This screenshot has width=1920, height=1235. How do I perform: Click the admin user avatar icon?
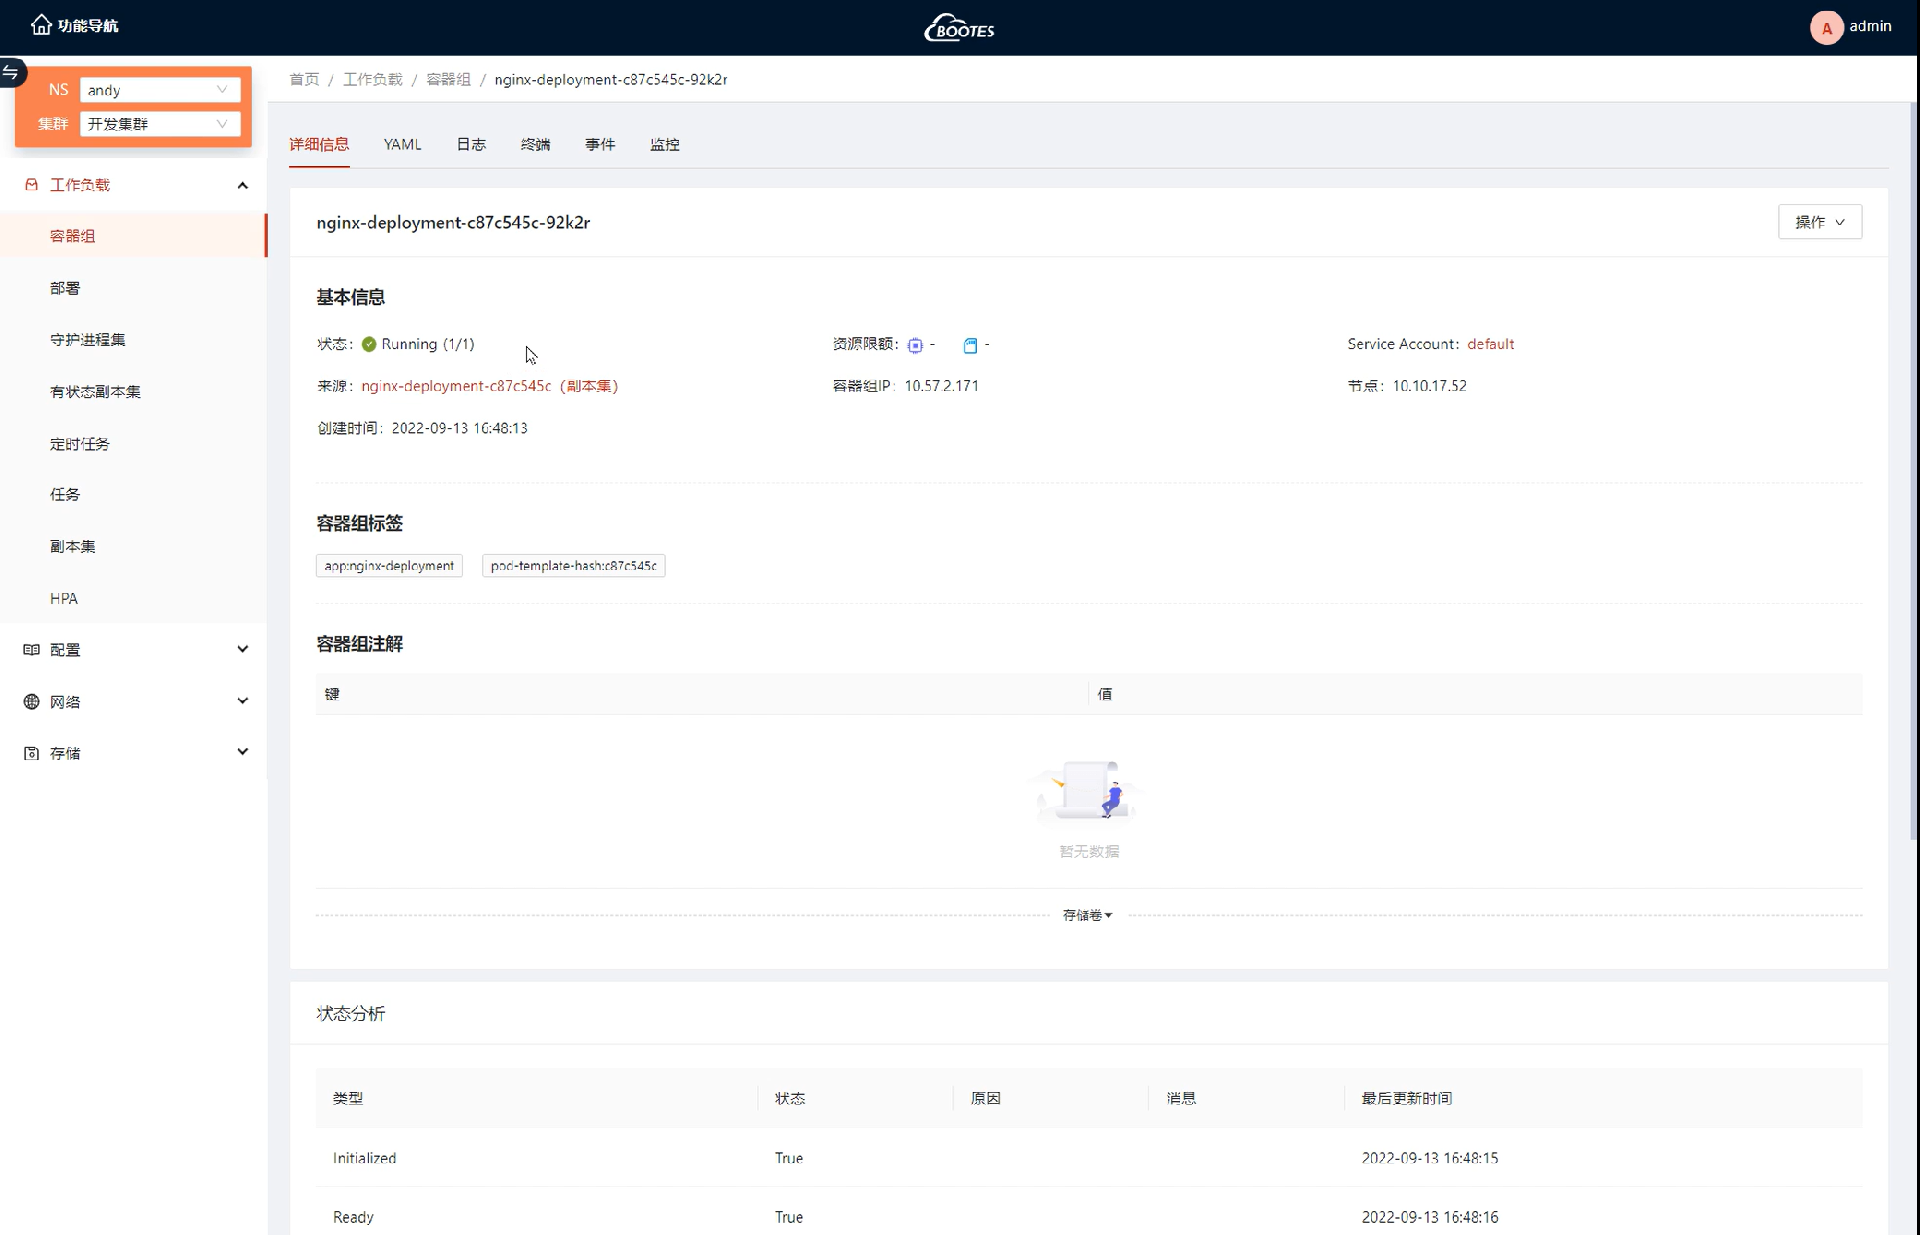pyautogui.click(x=1826, y=27)
